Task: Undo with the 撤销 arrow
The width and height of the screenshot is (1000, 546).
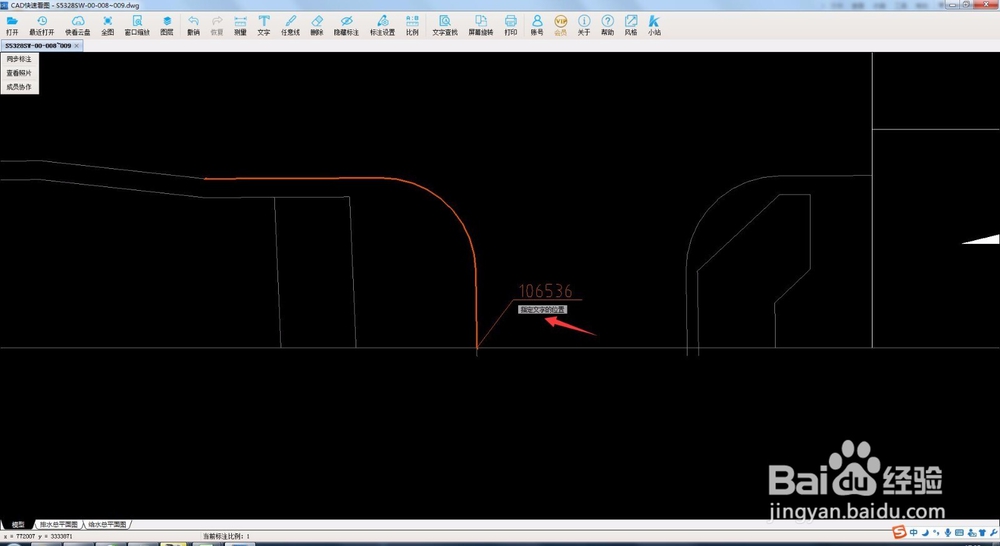Action: coord(193,26)
